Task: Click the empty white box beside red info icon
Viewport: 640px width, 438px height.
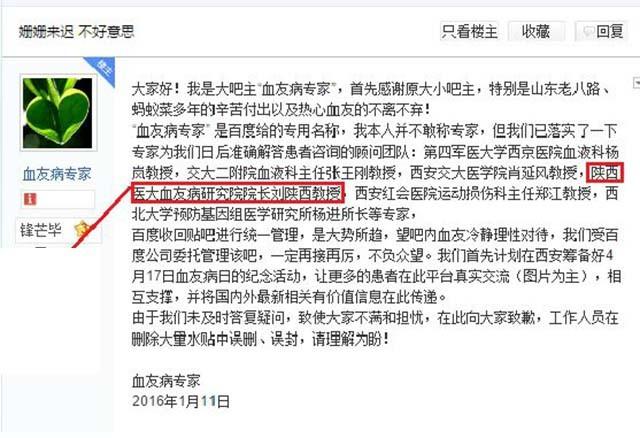Action: point(66,199)
